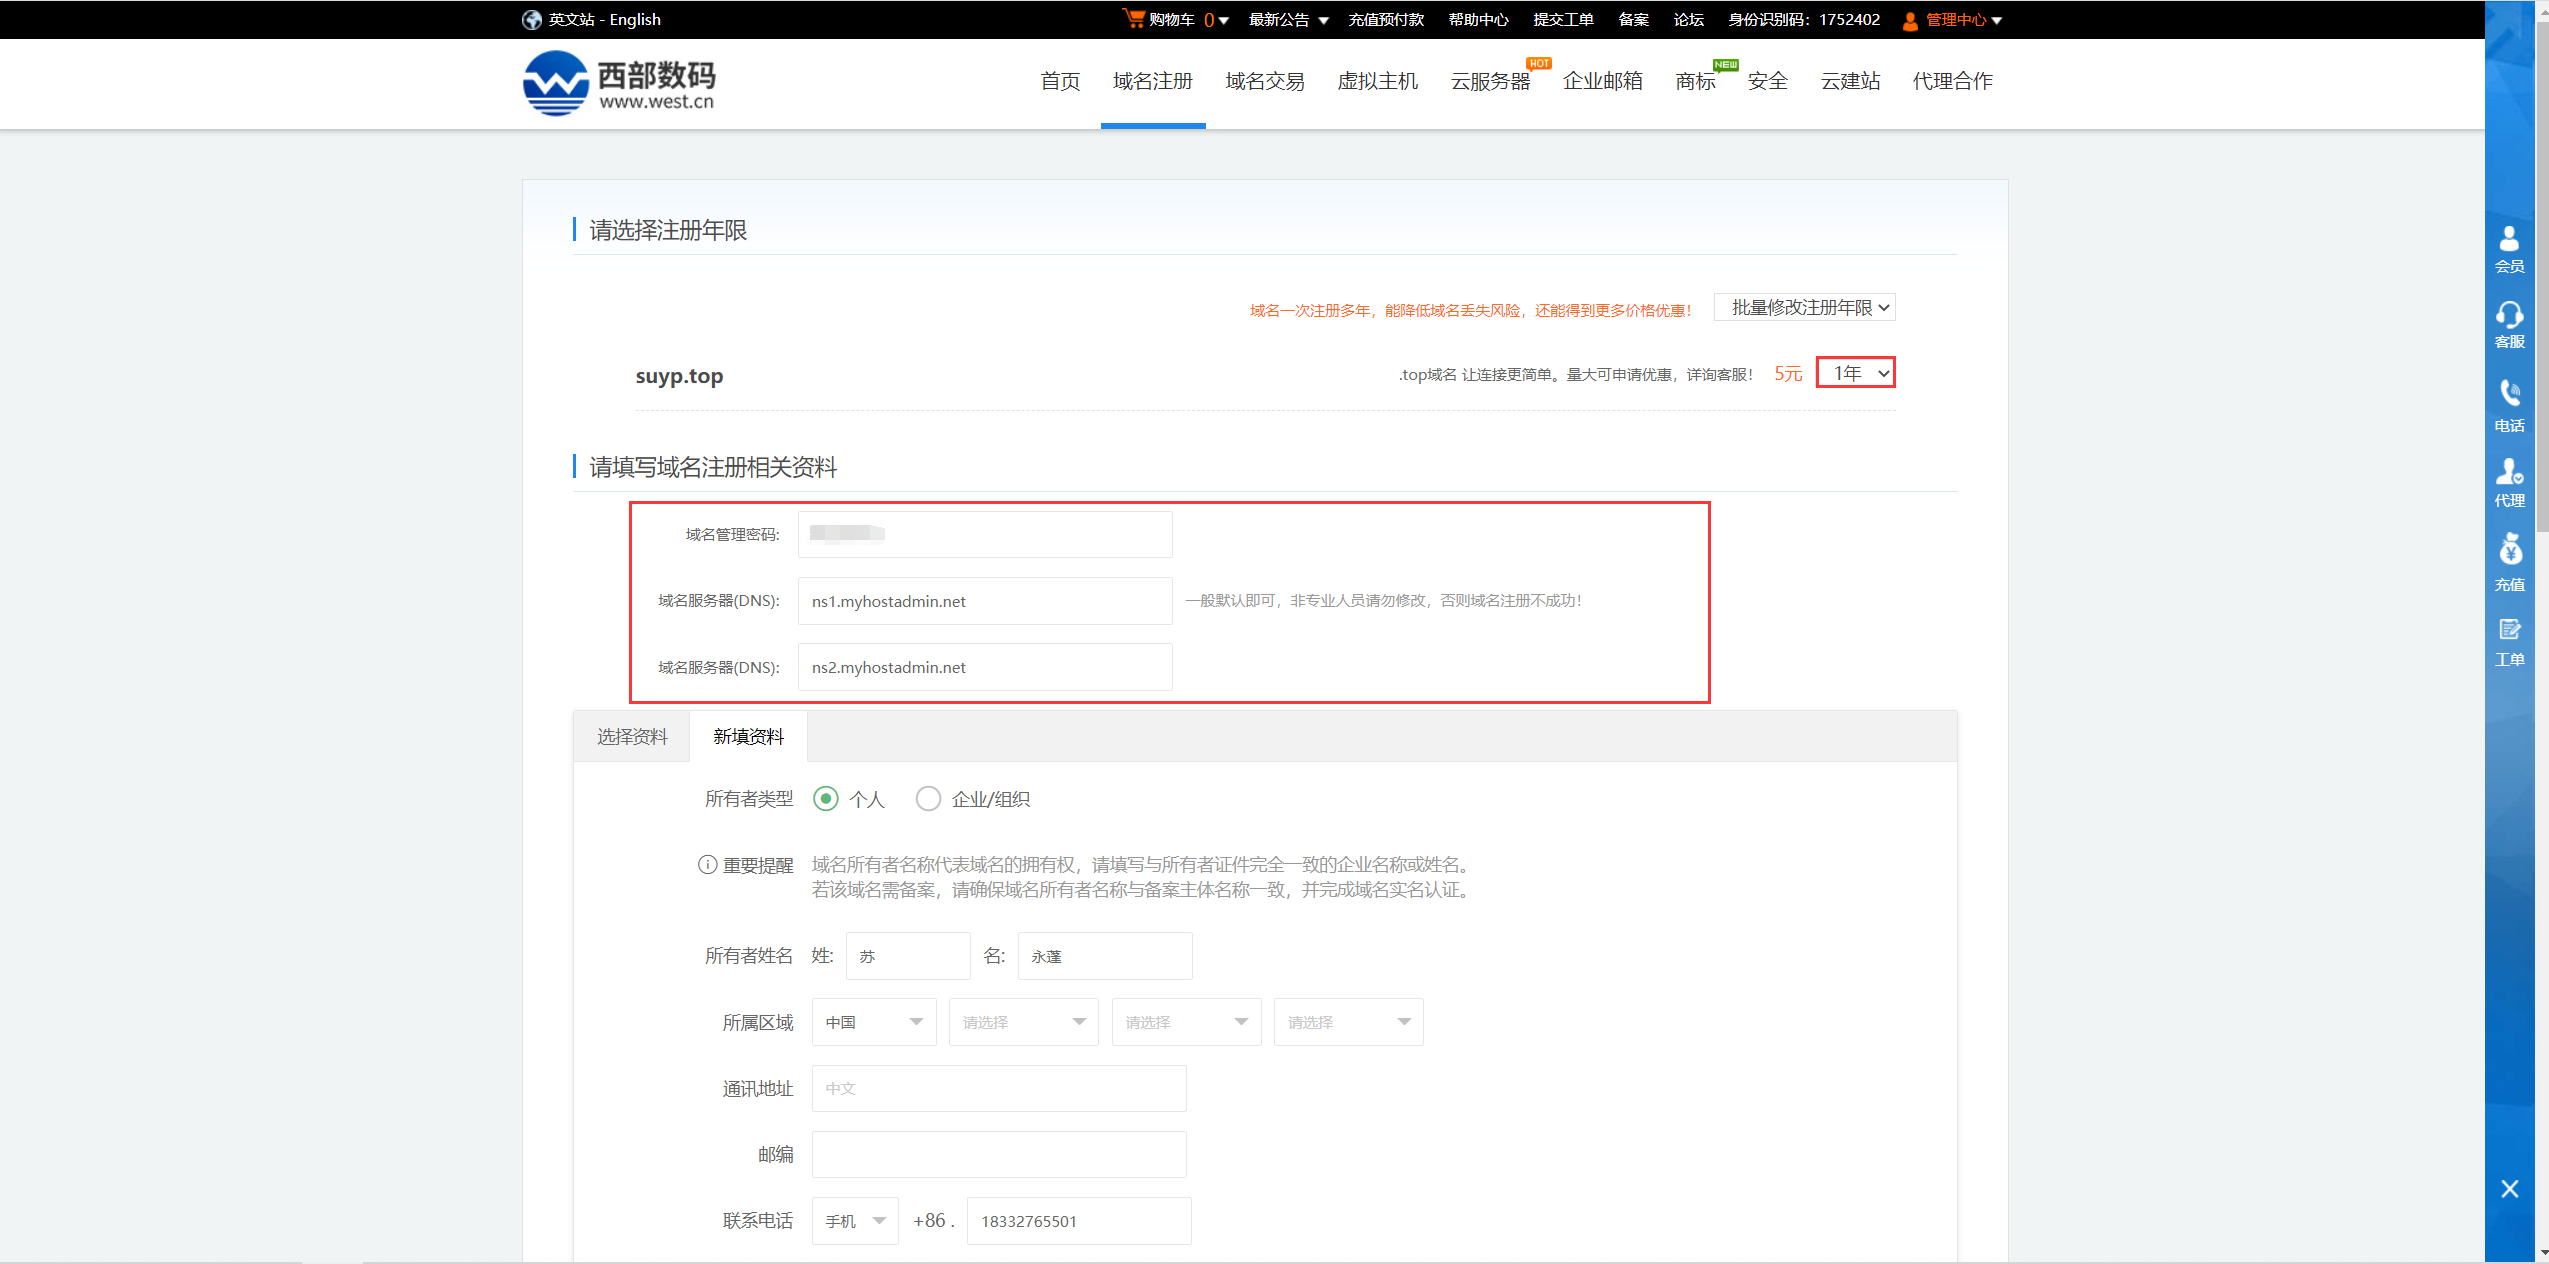Open the 1年 registration period dropdown

coord(1855,373)
